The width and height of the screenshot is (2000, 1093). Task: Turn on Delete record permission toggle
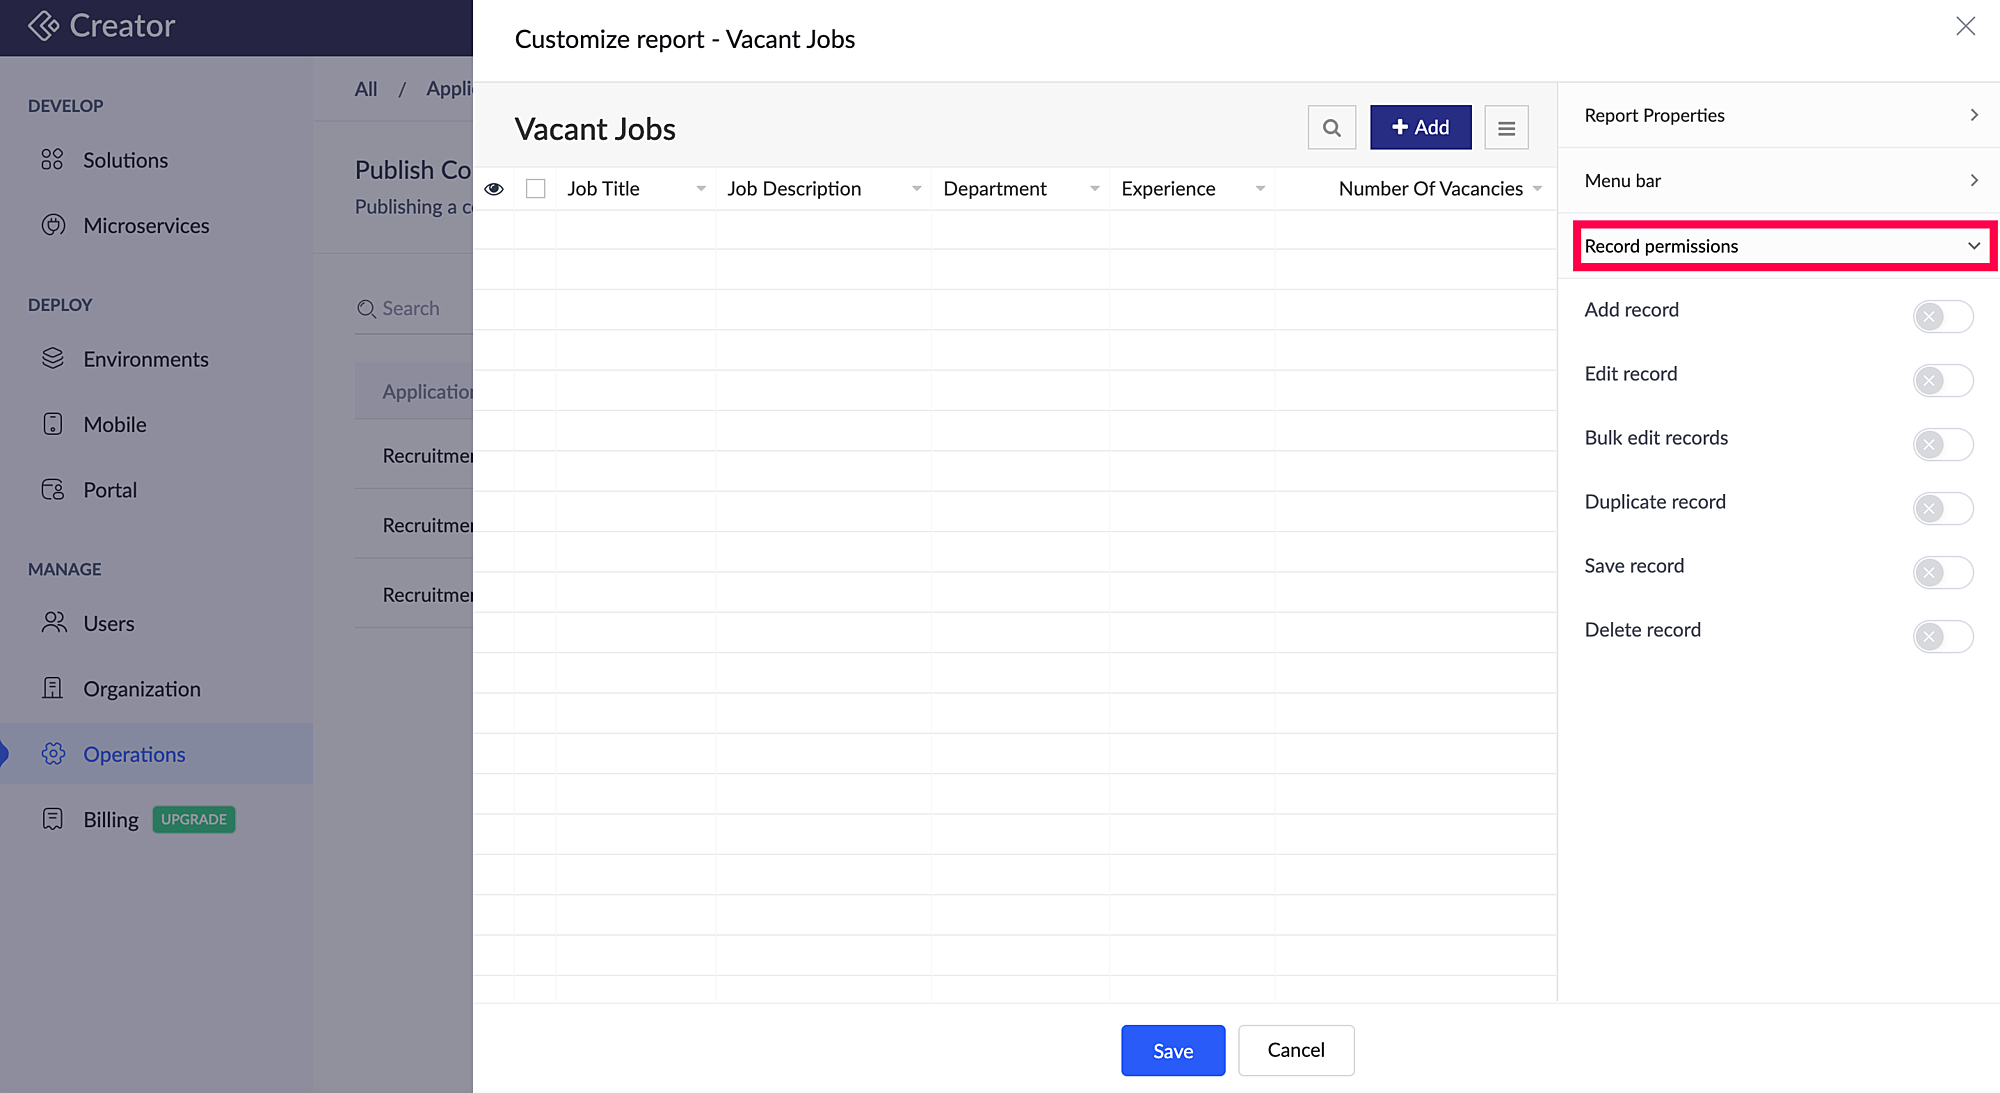1942,637
